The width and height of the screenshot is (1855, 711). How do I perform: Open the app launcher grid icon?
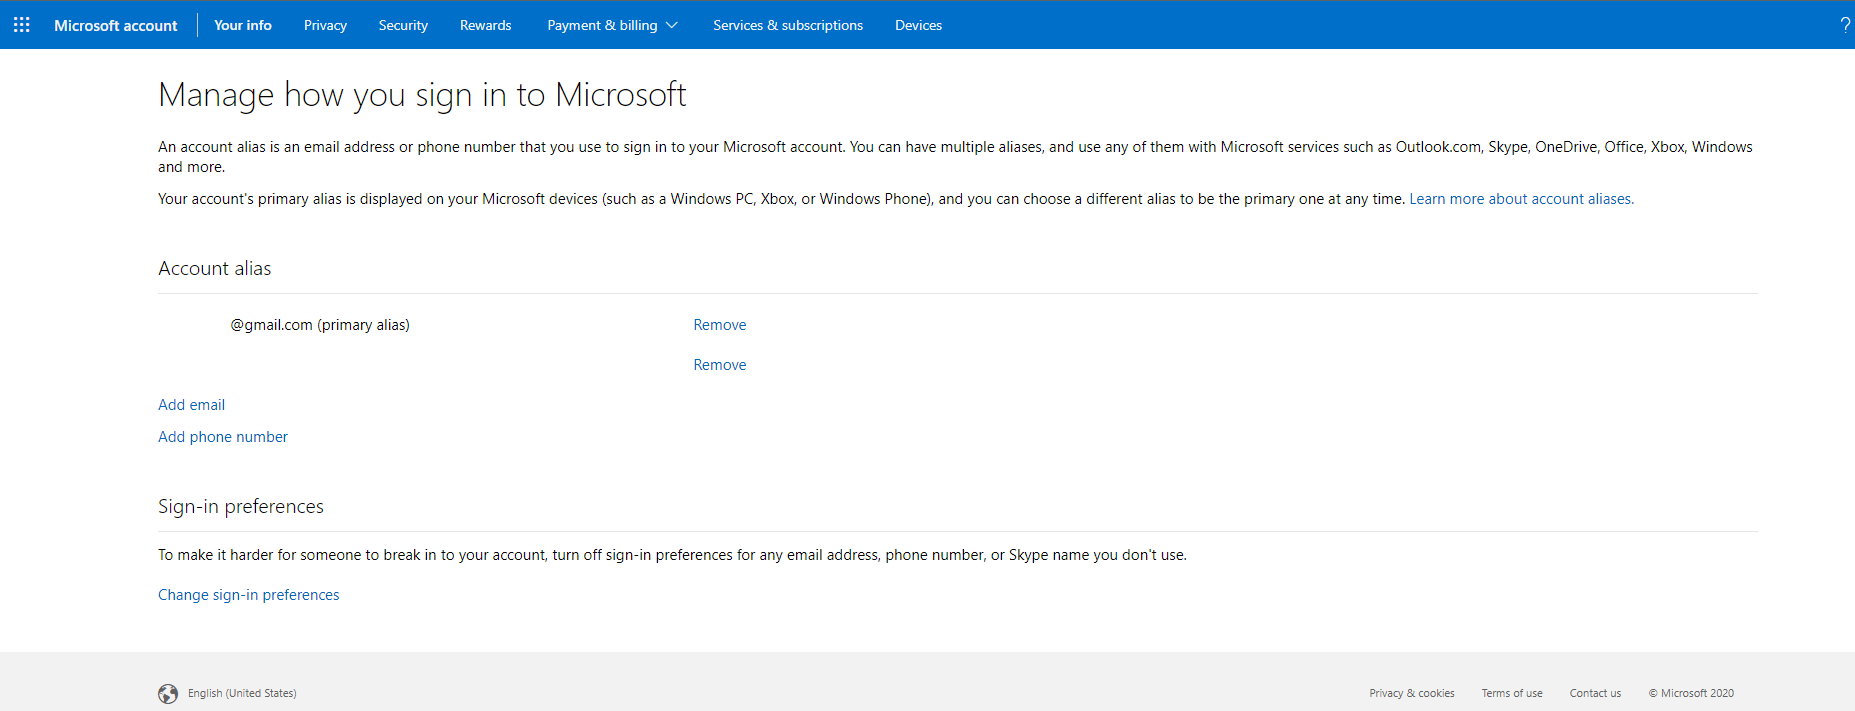coord(22,25)
